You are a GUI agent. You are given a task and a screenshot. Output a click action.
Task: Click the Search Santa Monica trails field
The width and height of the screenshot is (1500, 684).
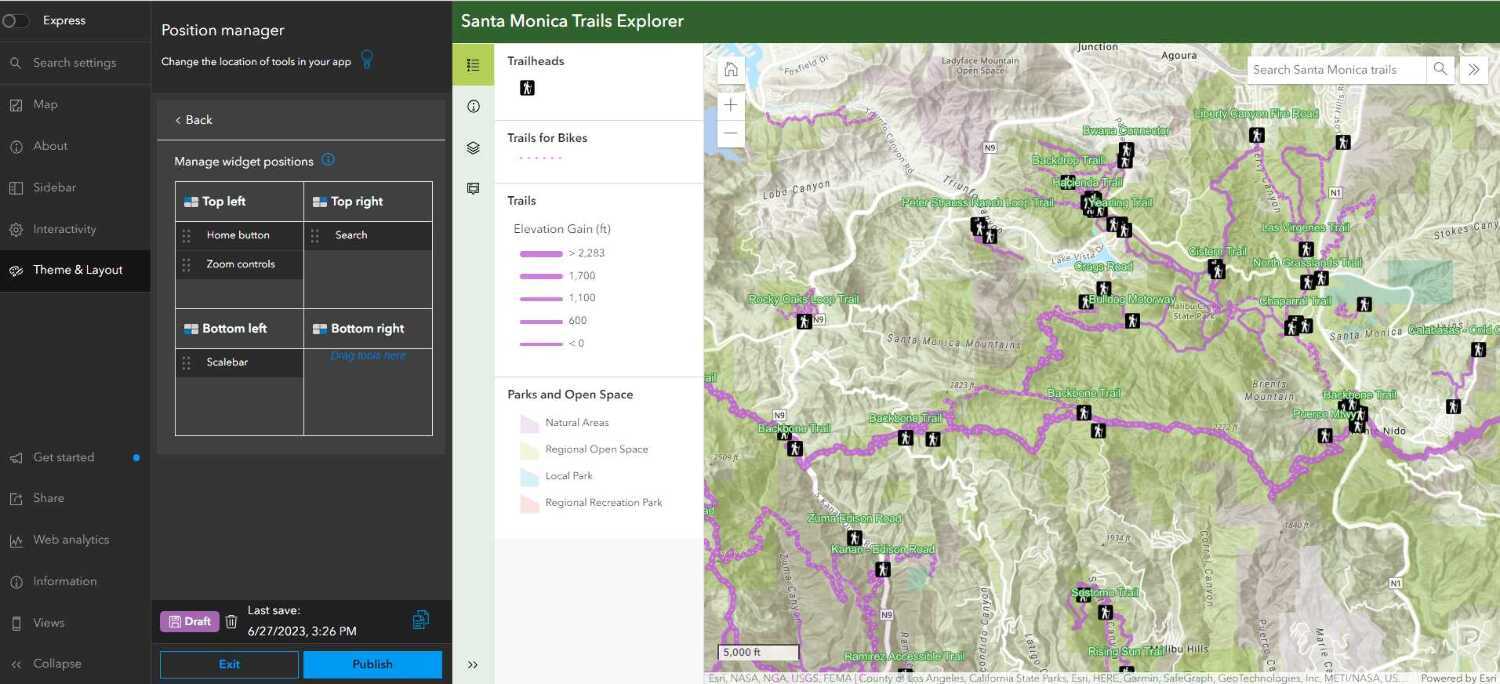click(x=1335, y=69)
